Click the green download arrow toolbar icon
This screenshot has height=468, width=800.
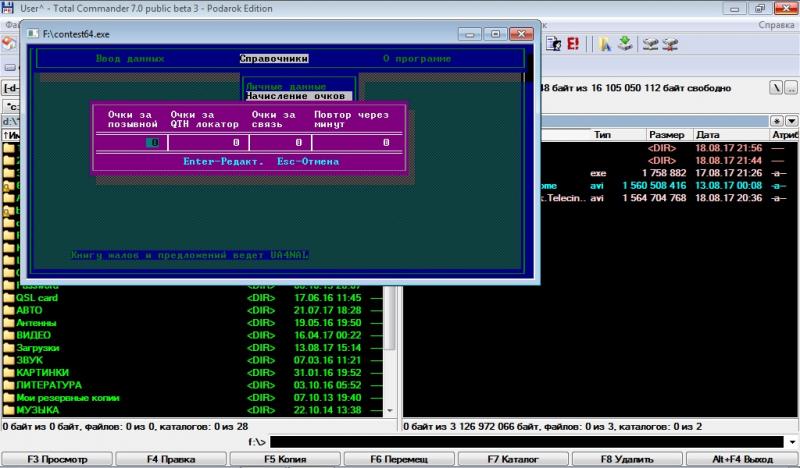(626, 44)
